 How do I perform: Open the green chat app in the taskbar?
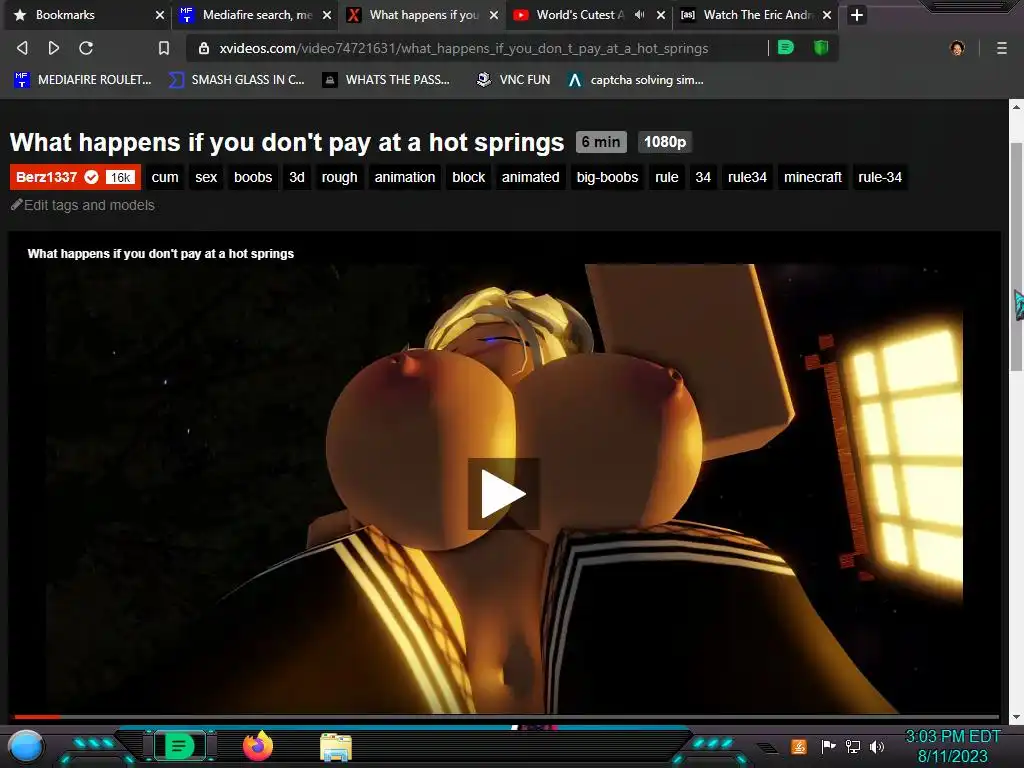[180, 746]
